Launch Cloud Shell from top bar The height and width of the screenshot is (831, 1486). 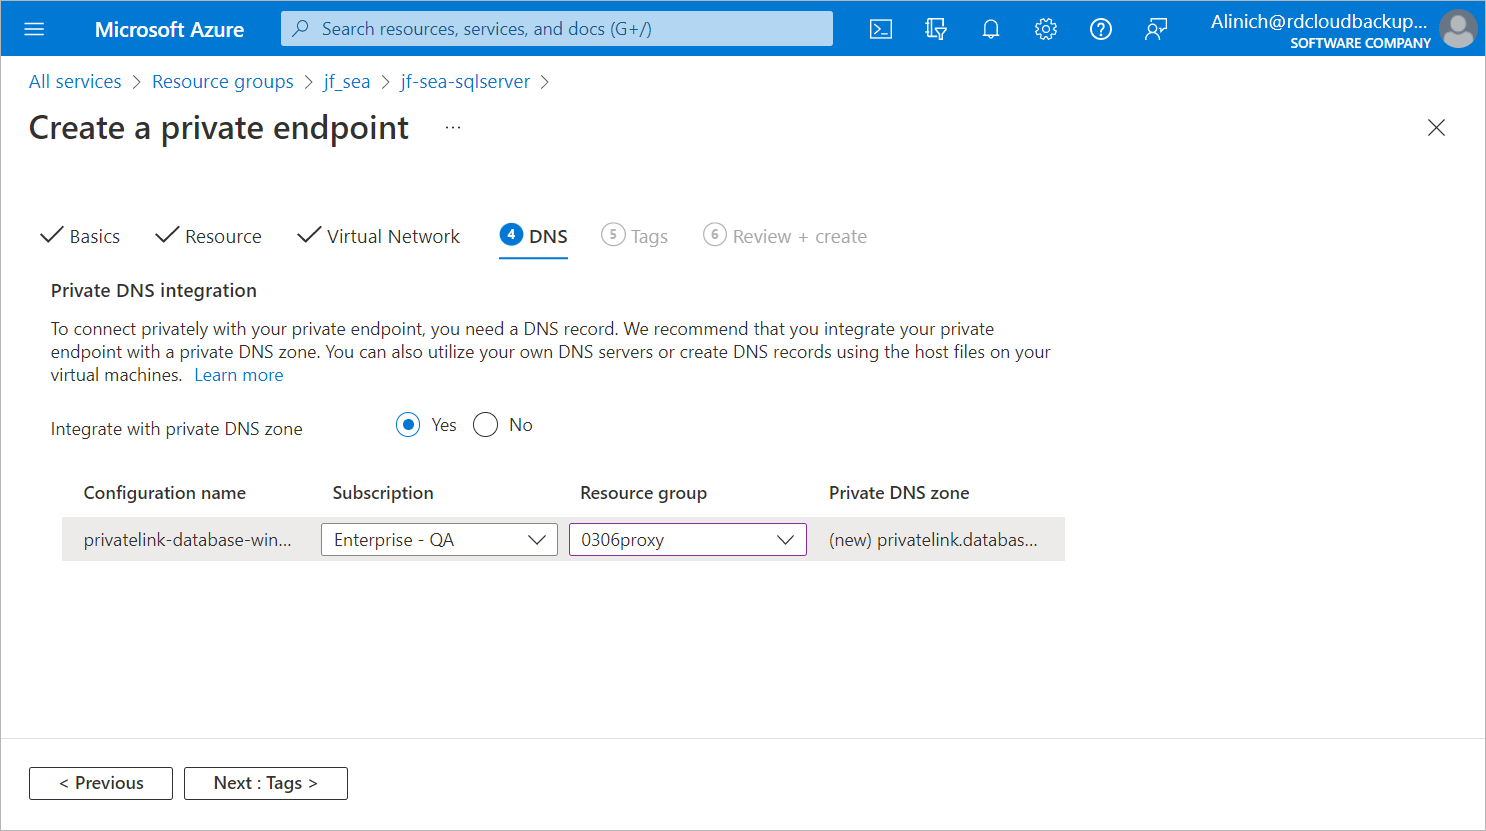881,29
